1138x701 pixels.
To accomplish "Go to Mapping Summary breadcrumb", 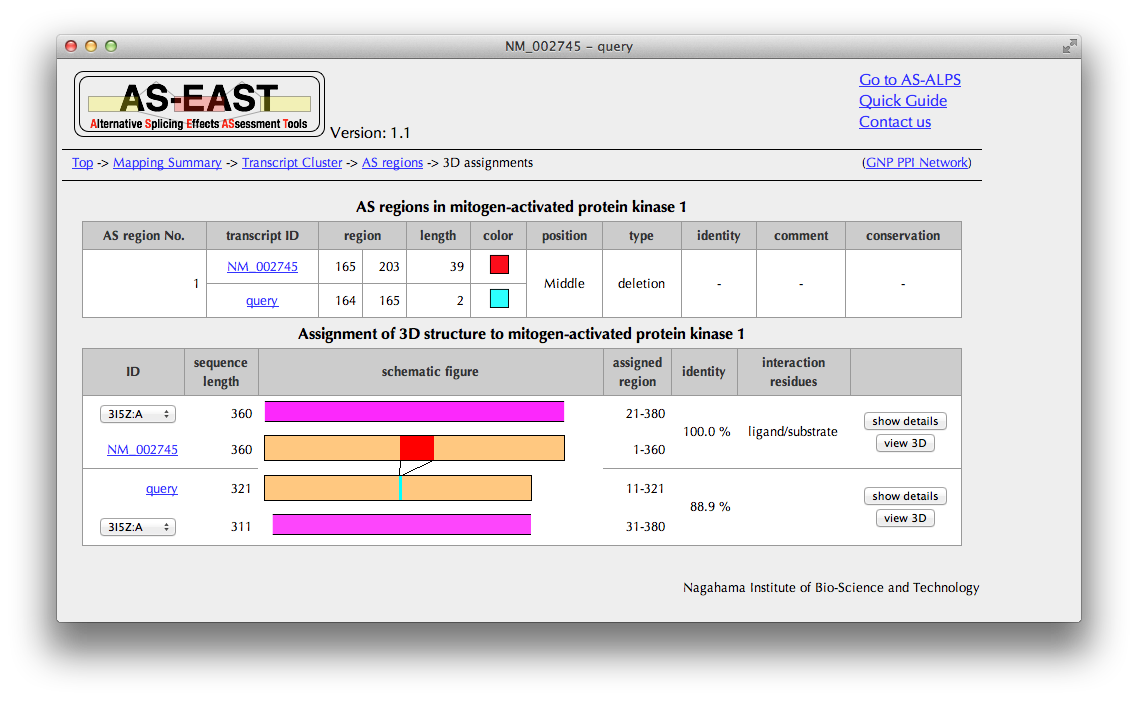I will pyautogui.click(x=167, y=163).
